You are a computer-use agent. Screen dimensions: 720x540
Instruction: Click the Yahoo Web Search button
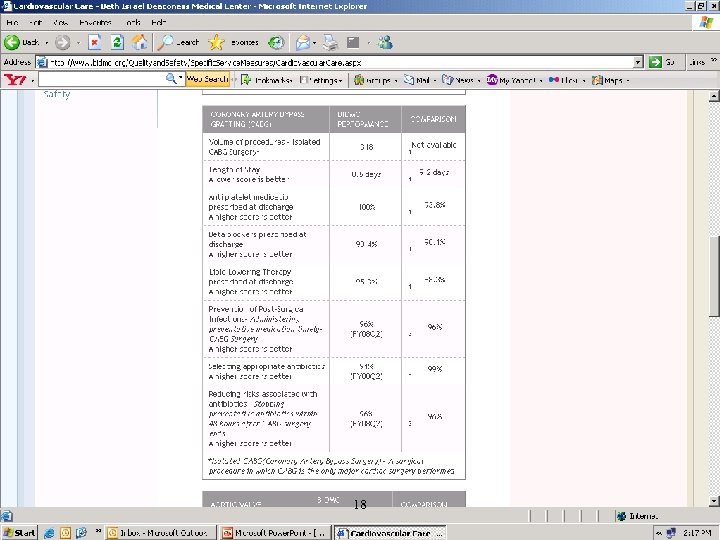[x=207, y=79]
